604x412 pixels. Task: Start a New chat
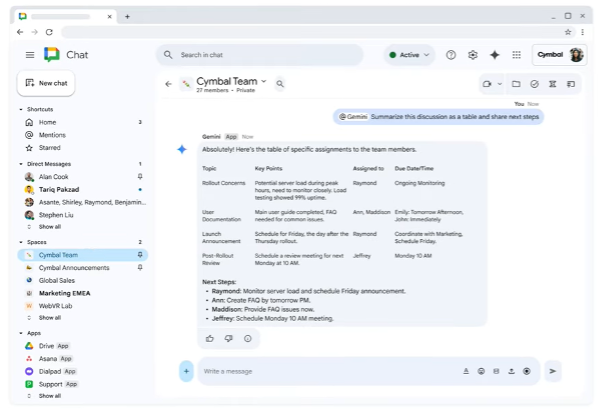46,83
